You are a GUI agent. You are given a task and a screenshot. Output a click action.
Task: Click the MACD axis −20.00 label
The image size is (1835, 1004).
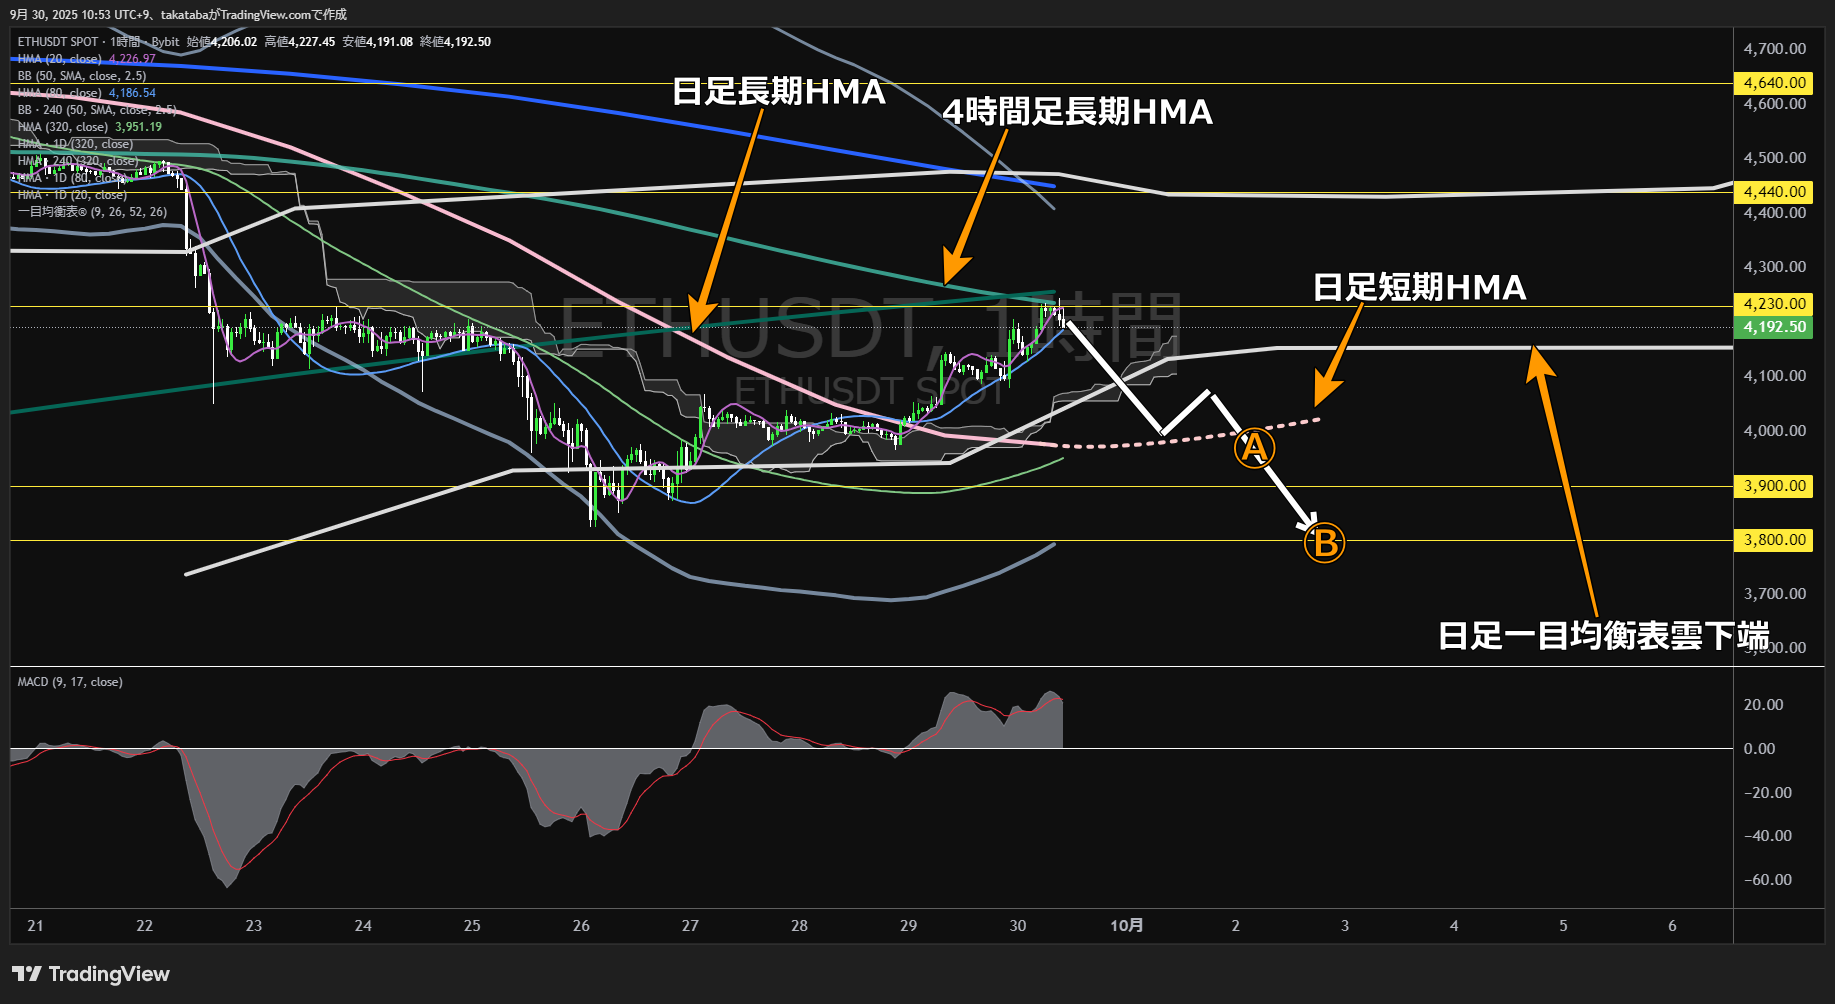pyautogui.click(x=1768, y=793)
